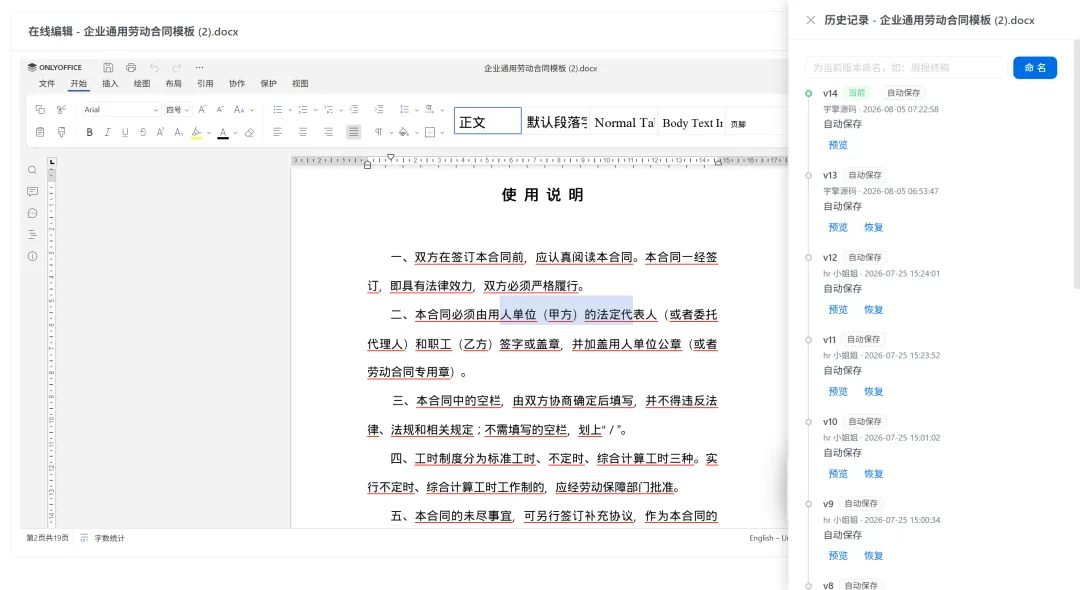The height and width of the screenshot is (590, 1080).
Task: Restore version v13
Action: pyautogui.click(x=873, y=227)
